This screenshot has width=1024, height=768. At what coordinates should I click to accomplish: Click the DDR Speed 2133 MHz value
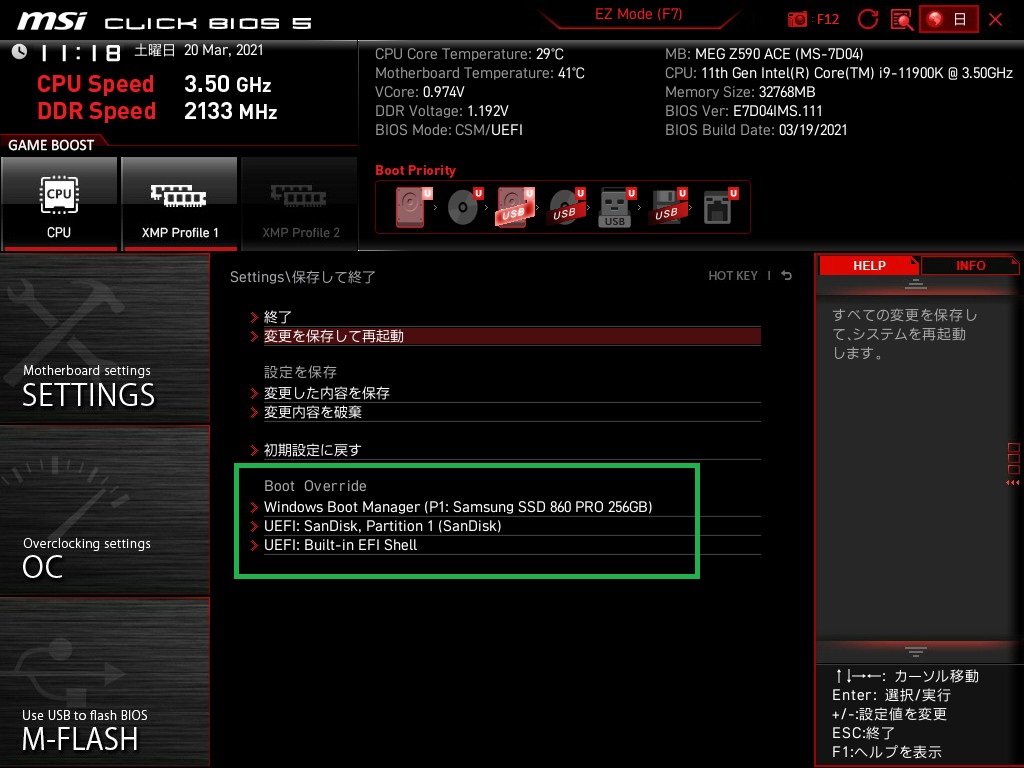pos(231,111)
